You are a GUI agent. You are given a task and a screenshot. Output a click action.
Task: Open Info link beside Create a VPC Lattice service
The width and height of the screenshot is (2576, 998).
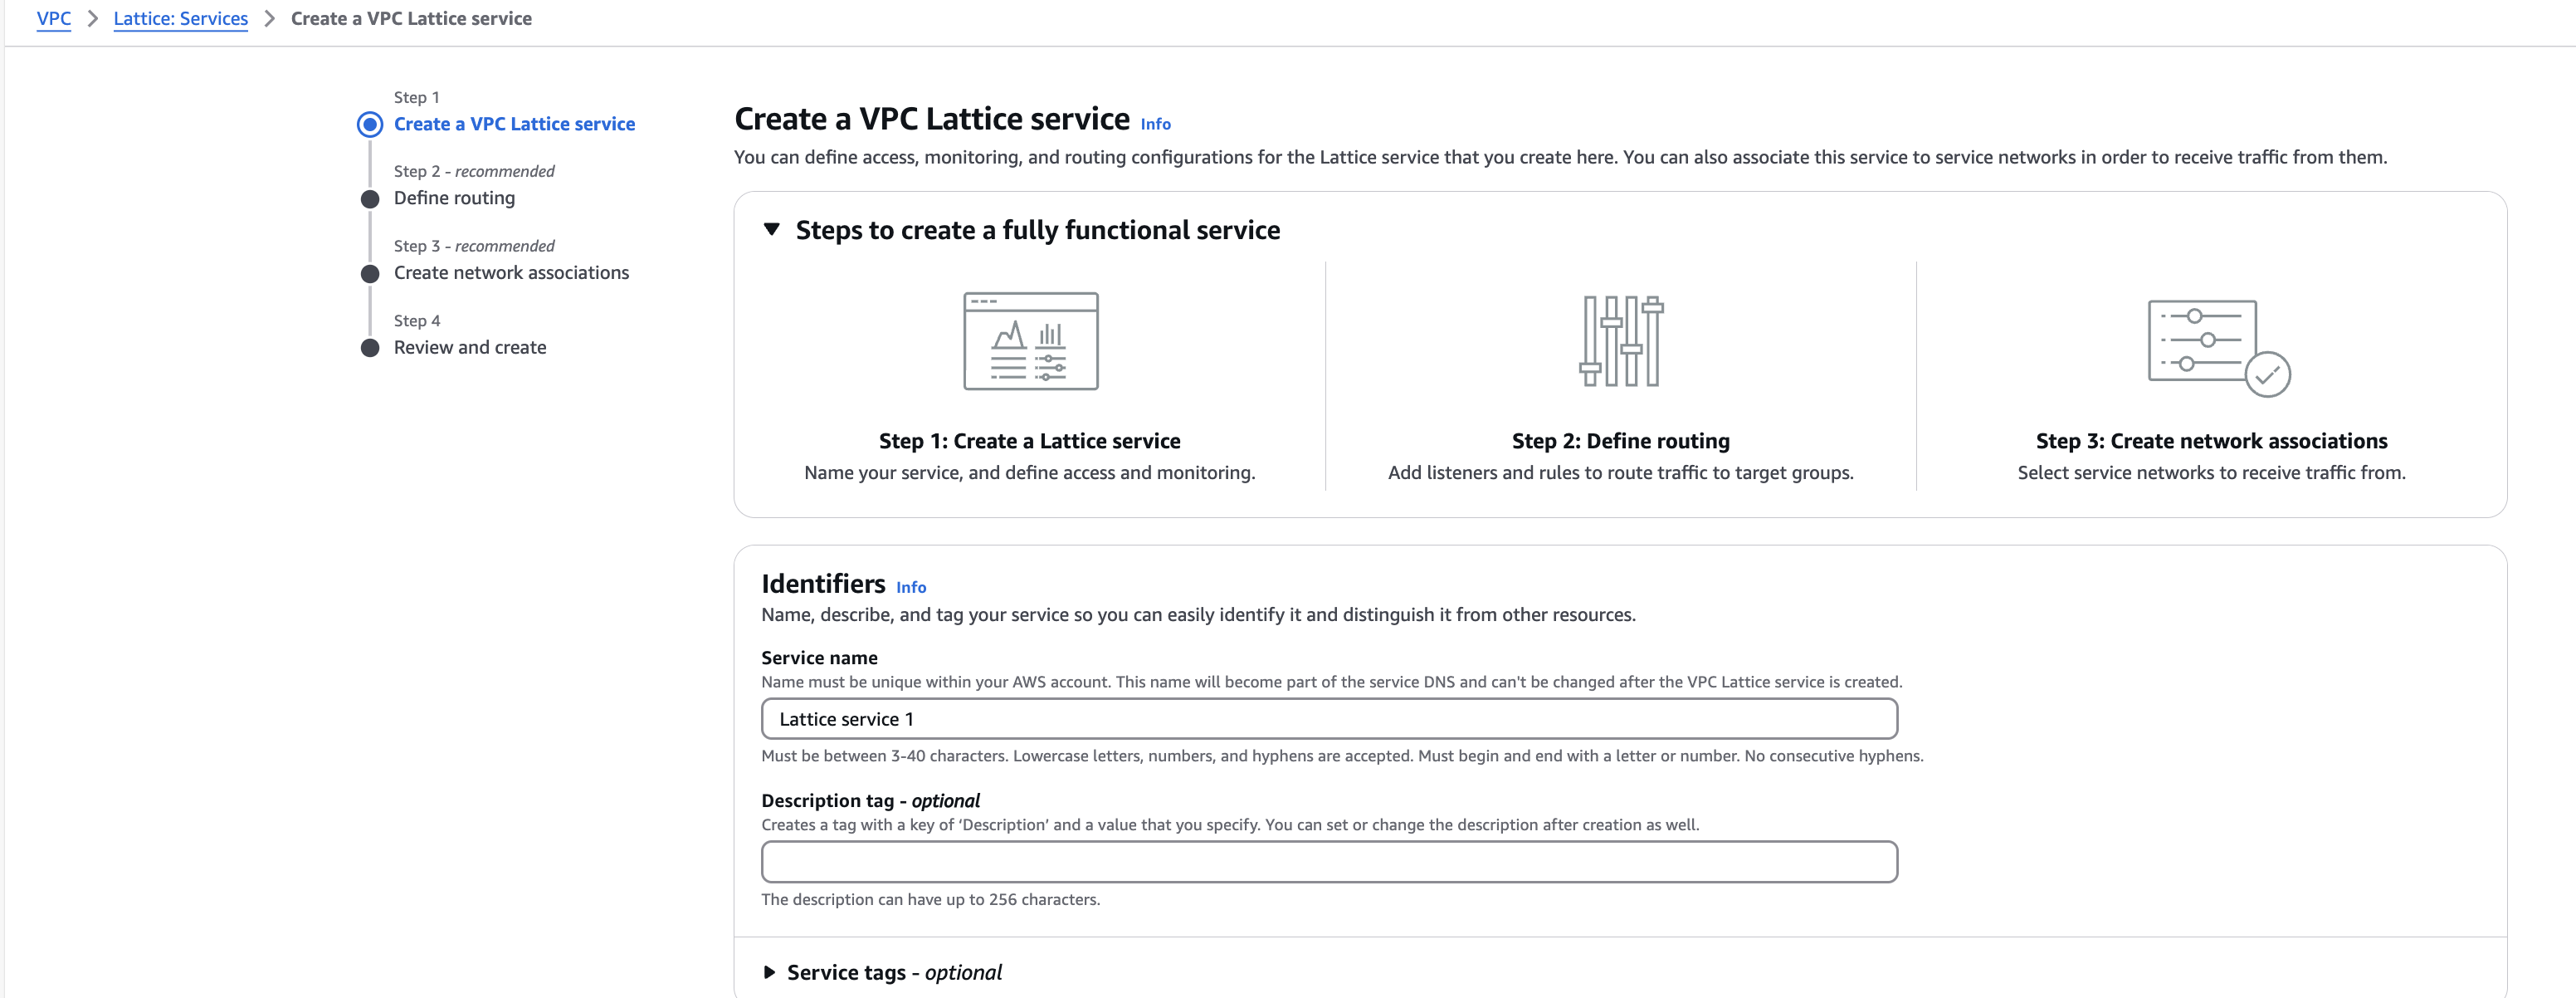[x=1155, y=124]
